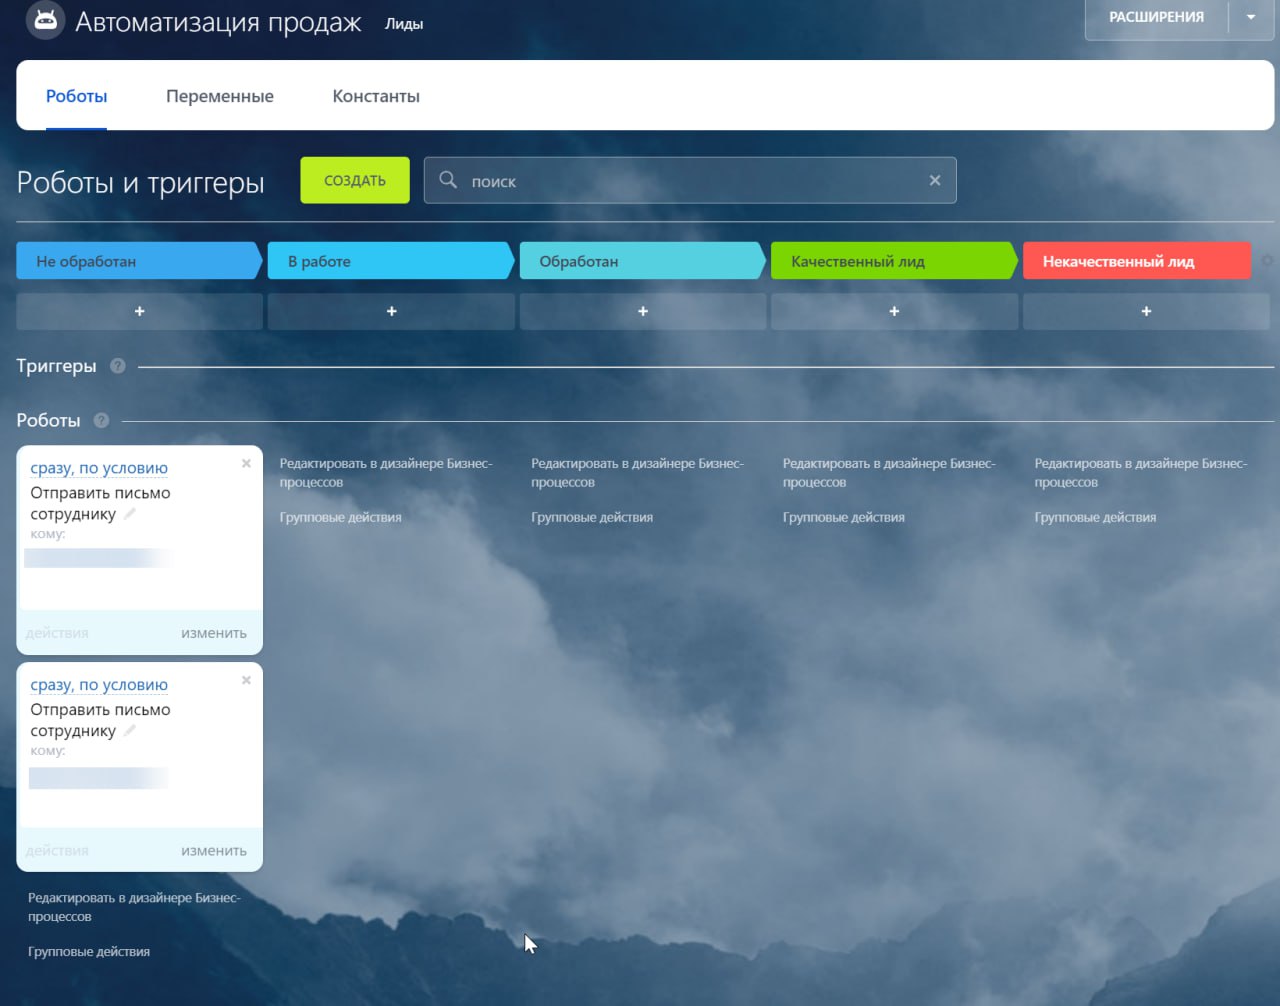This screenshot has width=1280, height=1006.
Task: Switch to the Переменные tab
Action: [220, 96]
